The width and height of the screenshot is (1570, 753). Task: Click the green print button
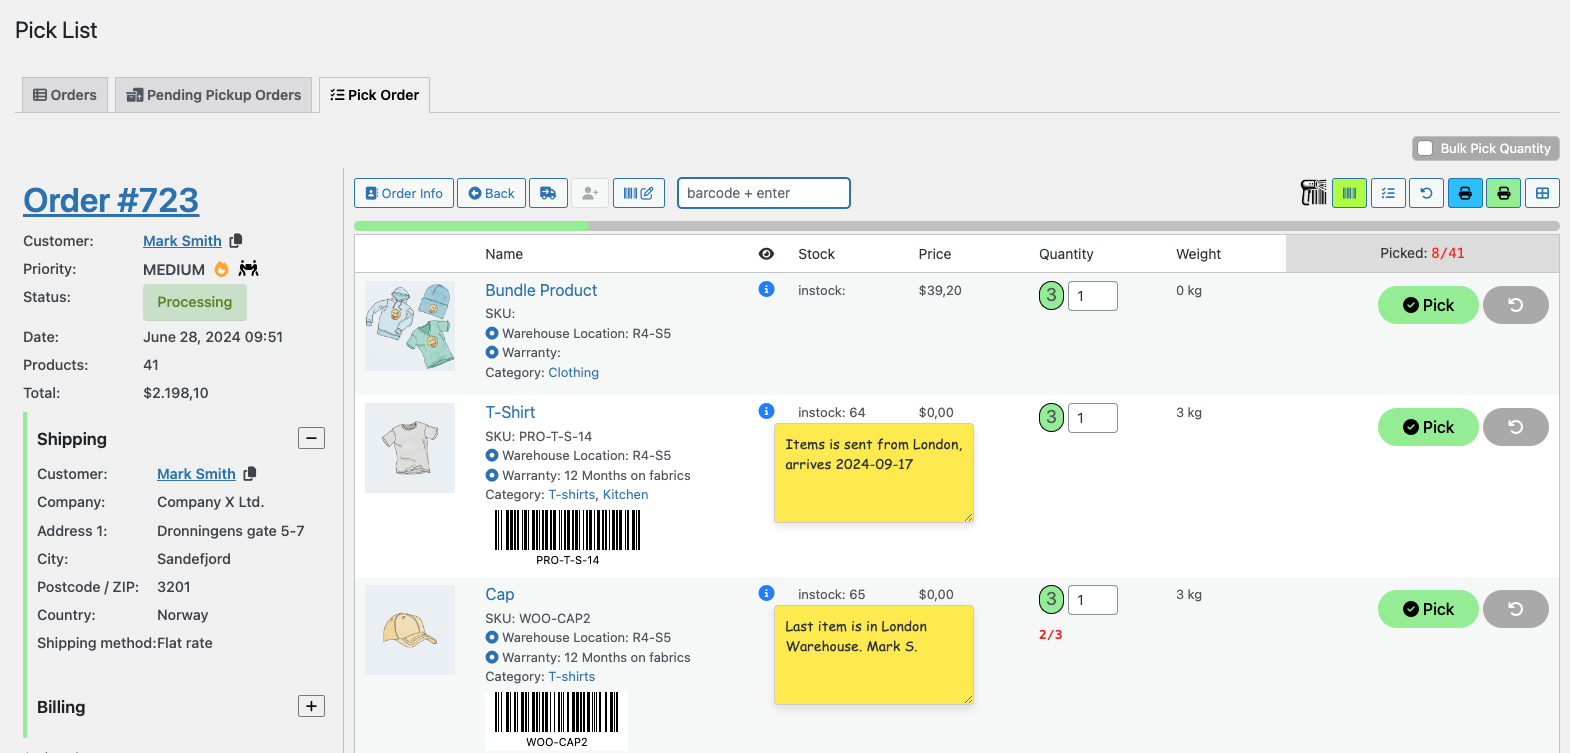[1503, 193]
